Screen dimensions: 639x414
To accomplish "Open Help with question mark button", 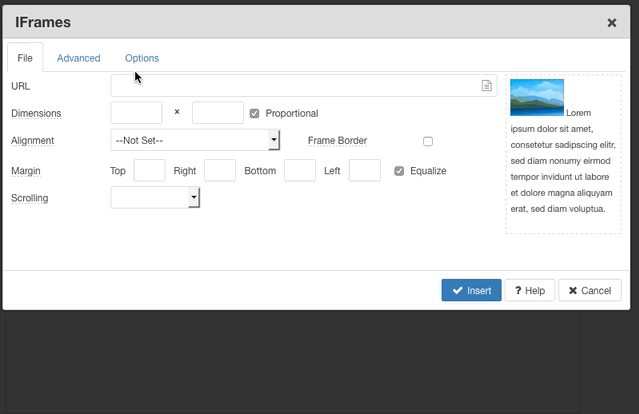I will pos(530,290).
